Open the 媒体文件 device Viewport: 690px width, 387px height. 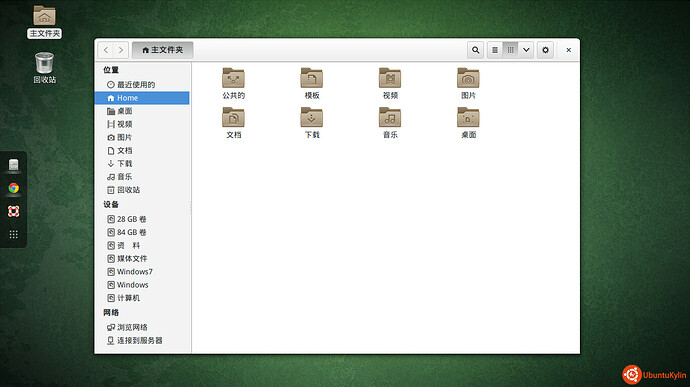(x=142, y=258)
